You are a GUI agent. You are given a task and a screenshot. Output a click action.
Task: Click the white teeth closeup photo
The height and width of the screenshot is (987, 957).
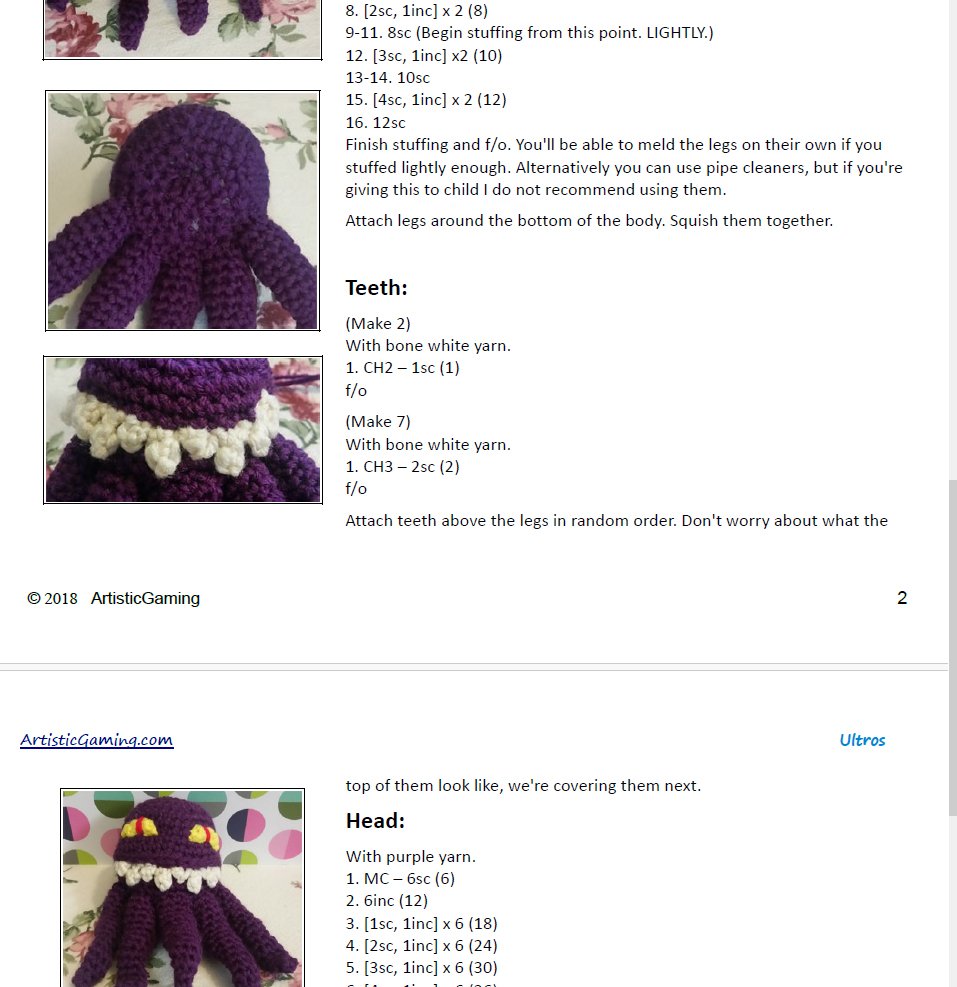pyautogui.click(x=183, y=430)
